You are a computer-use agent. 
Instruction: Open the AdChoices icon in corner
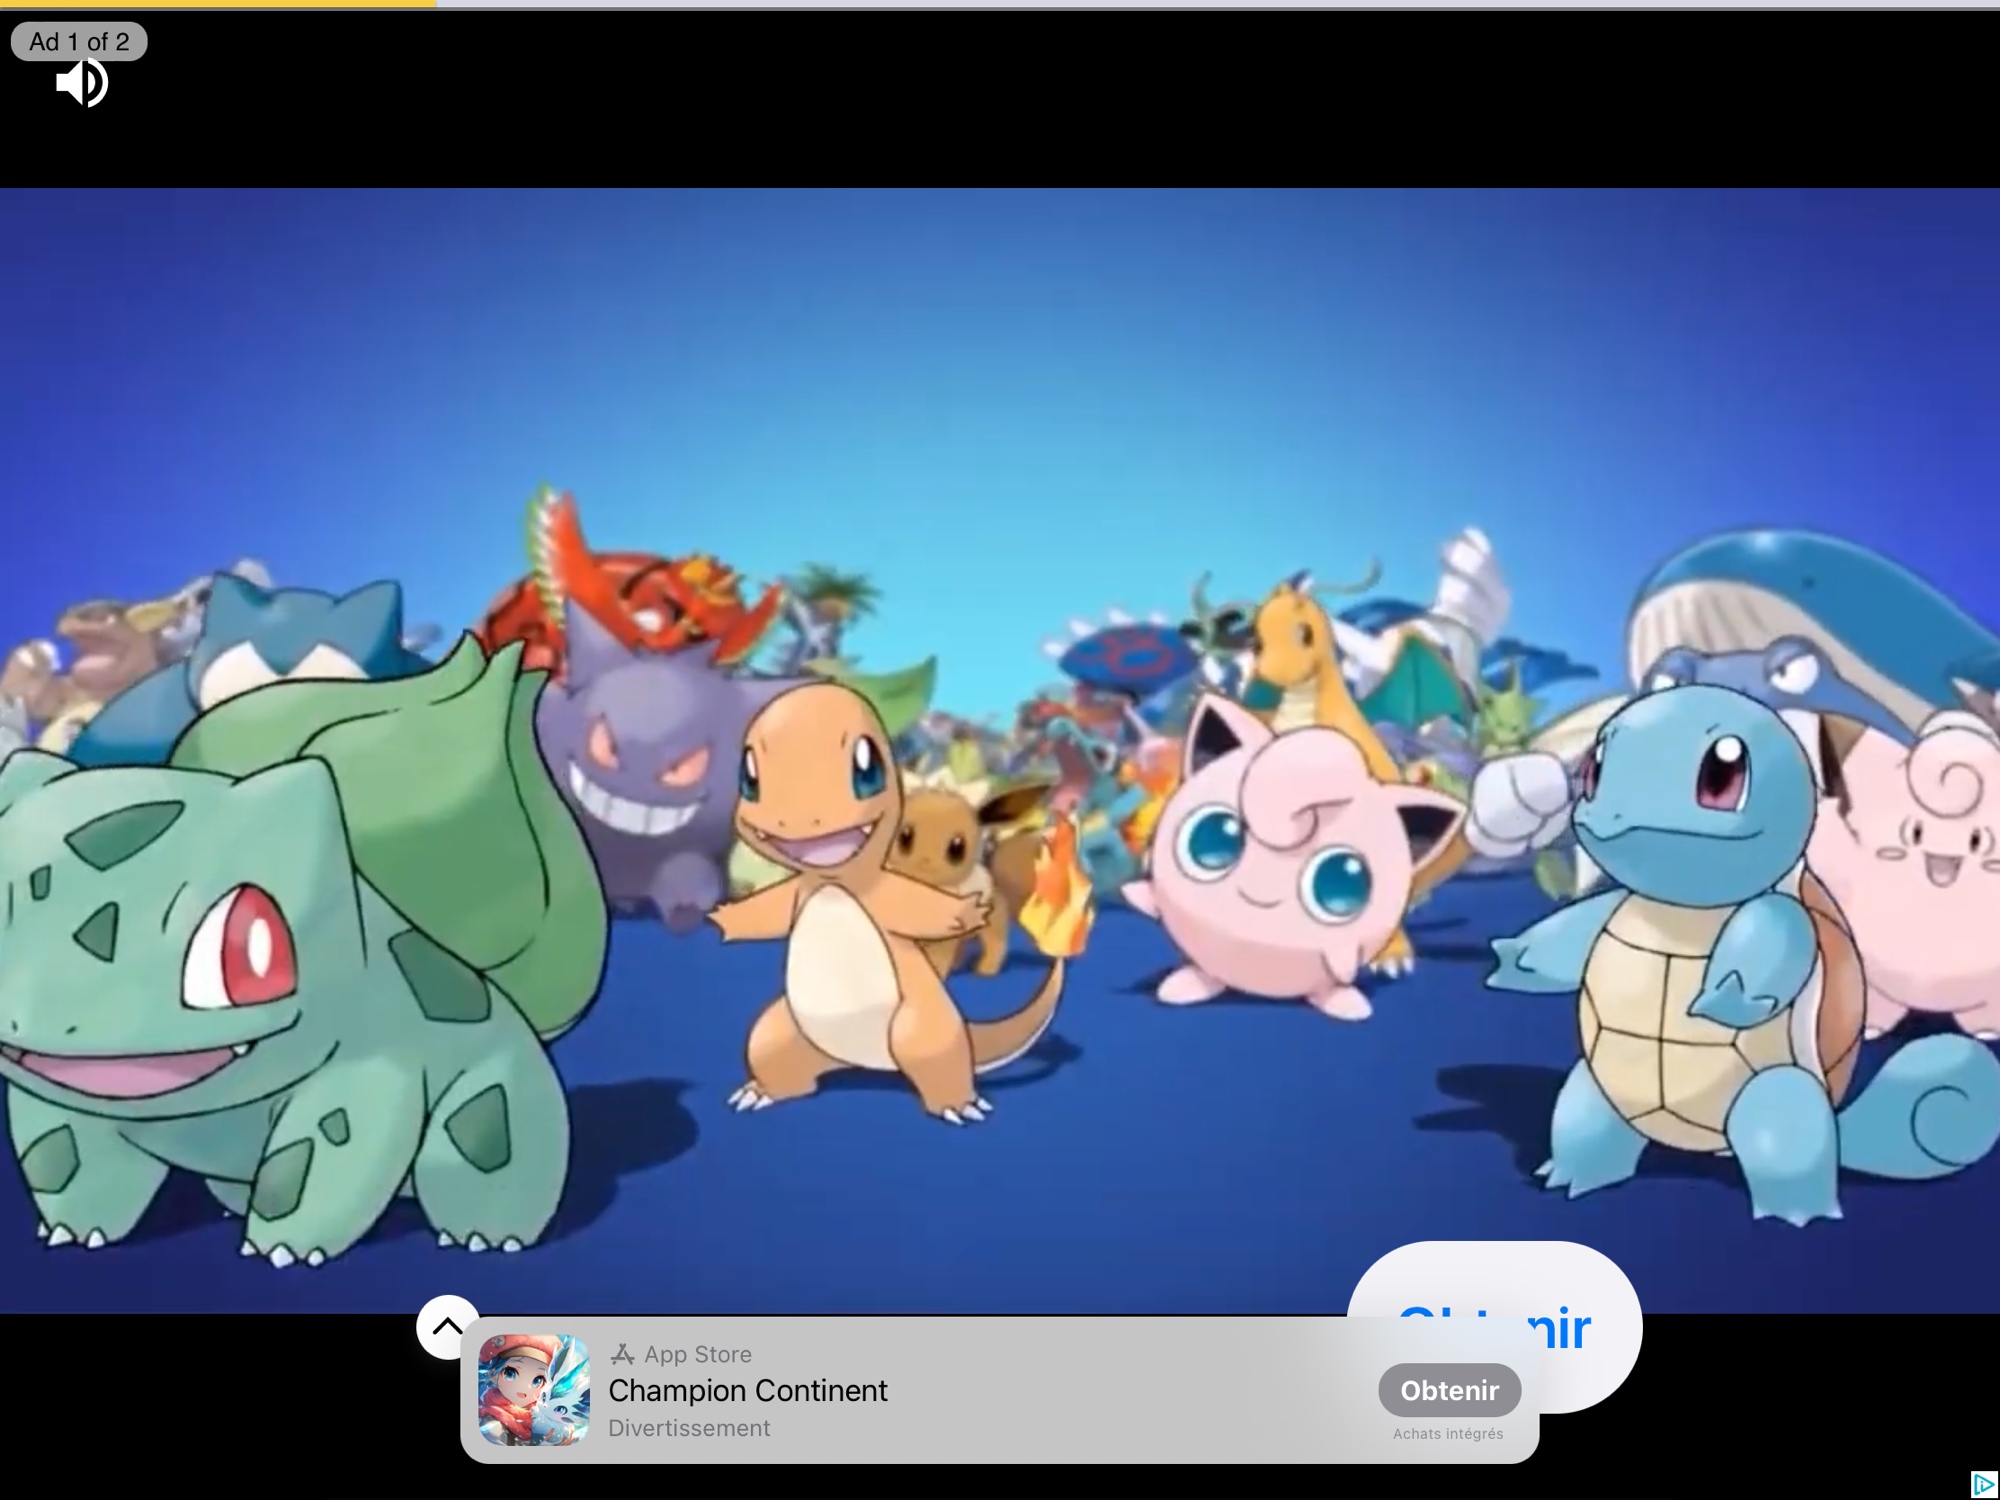click(x=1984, y=1484)
